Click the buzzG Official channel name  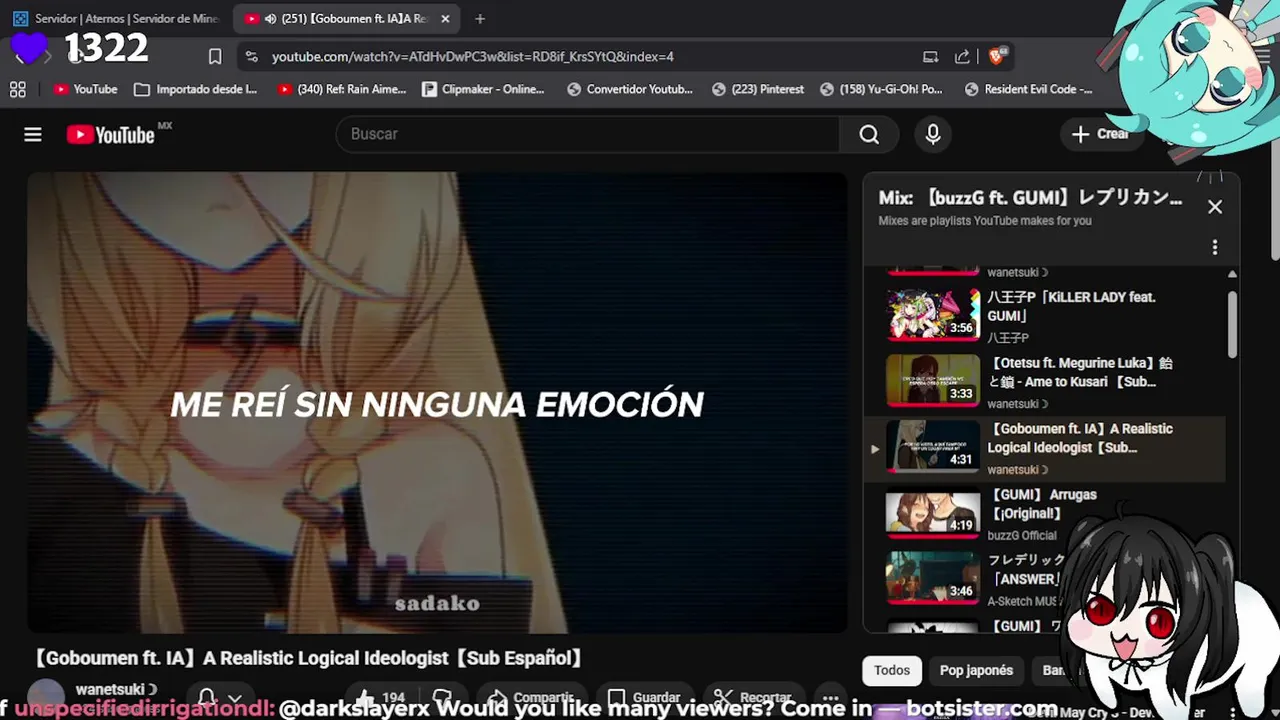(1022, 536)
